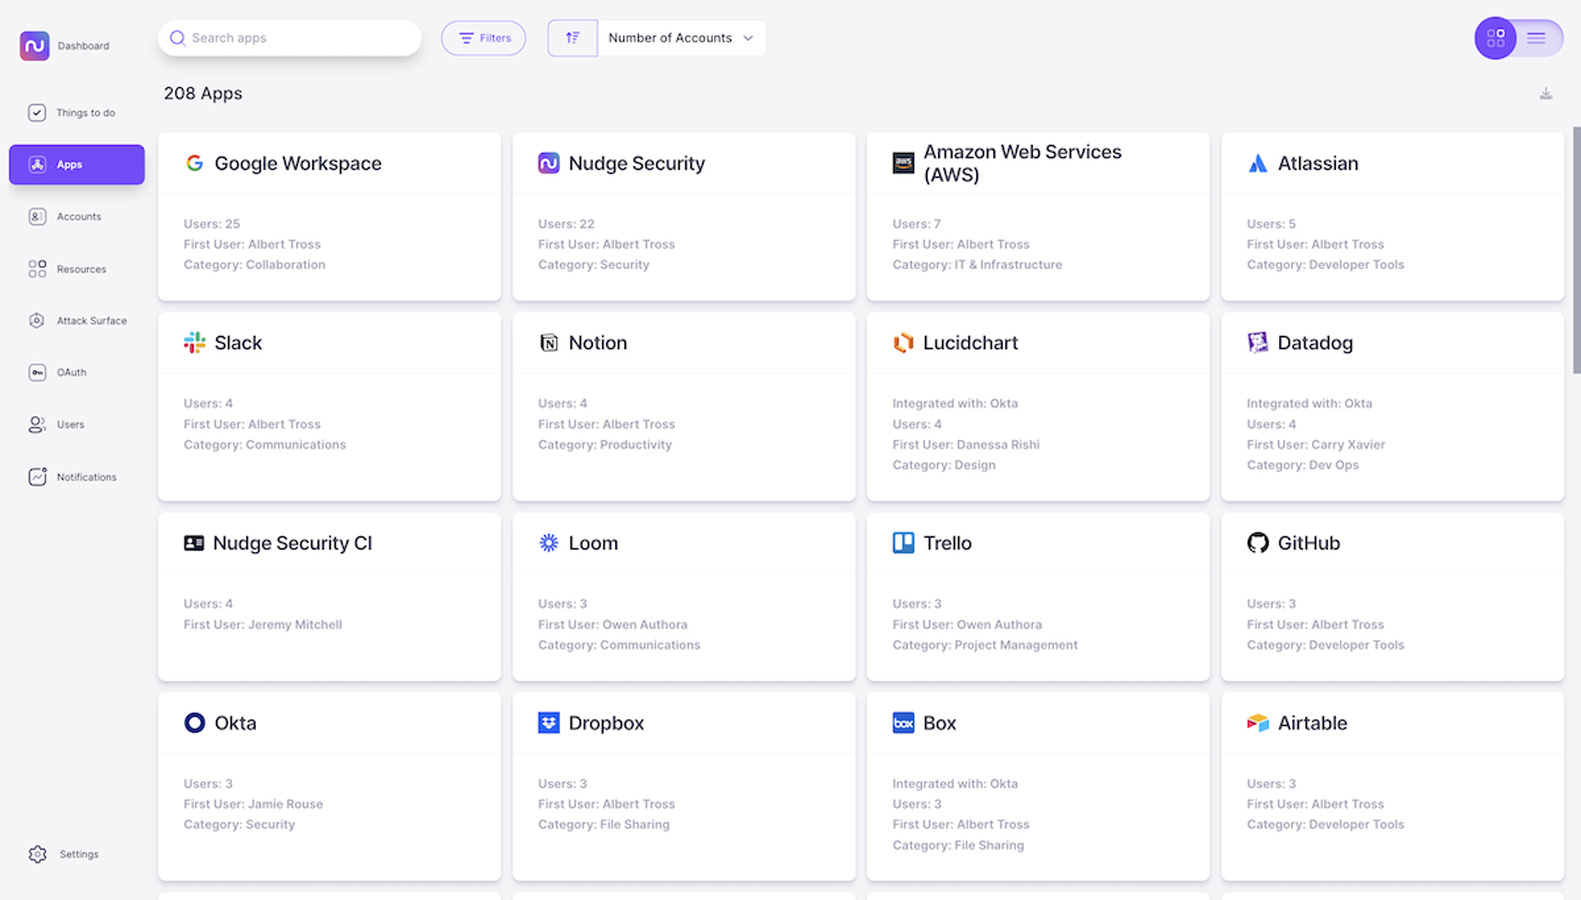1581x900 pixels.
Task: Open Settings gear icon
Action: 38,854
